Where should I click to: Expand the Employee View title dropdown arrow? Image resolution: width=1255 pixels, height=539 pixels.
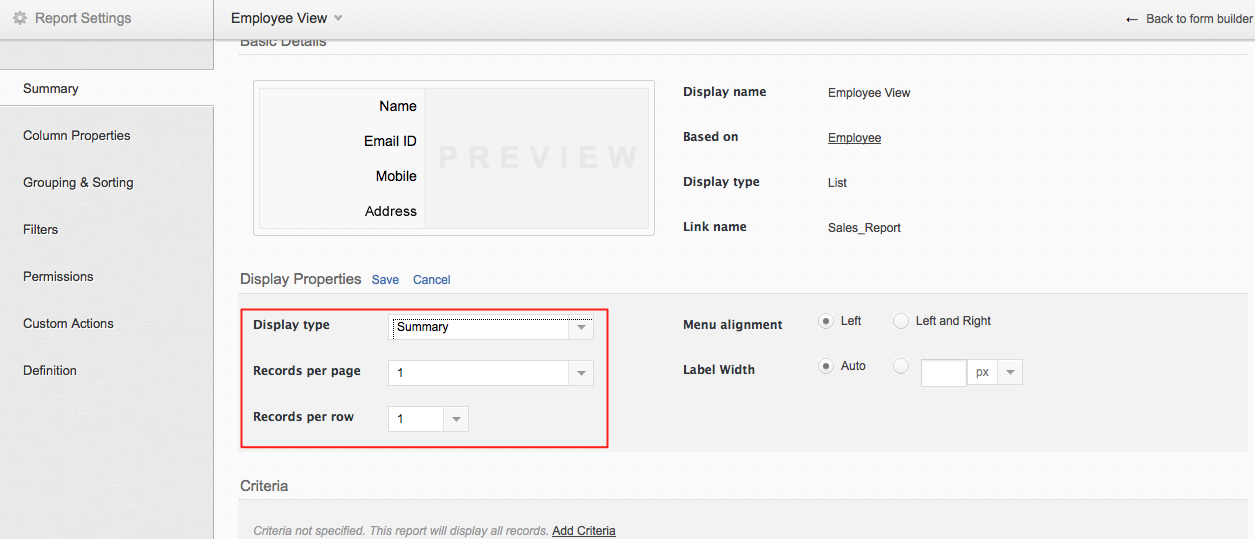click(338, 18)
